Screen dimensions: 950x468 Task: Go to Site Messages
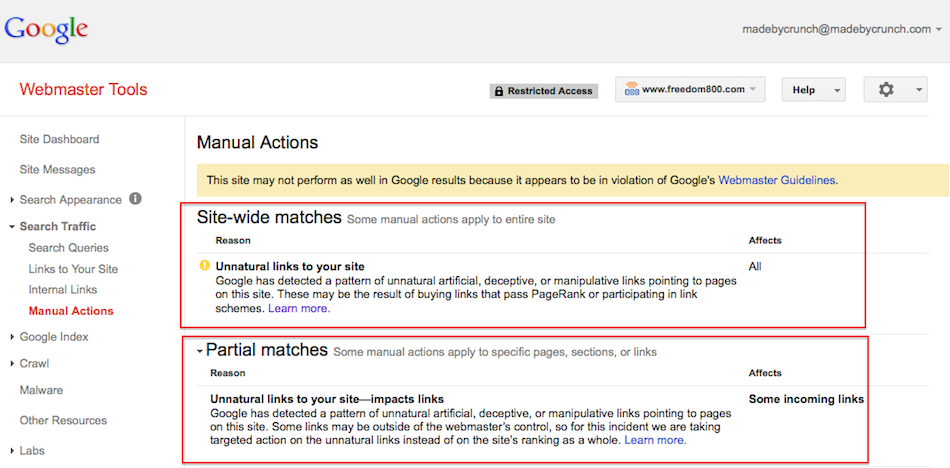(58, 170)
